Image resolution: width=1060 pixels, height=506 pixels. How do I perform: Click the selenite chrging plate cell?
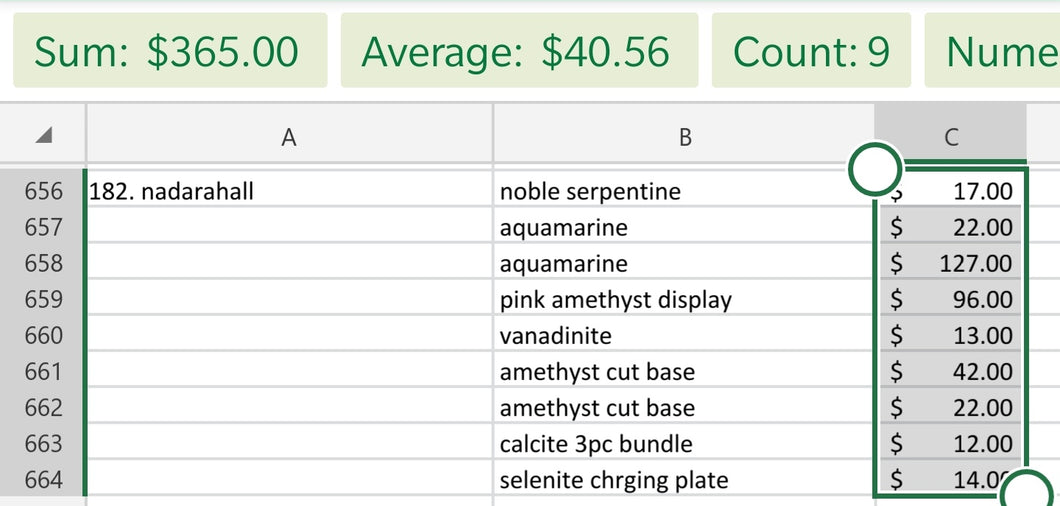(x=683, y=480)
